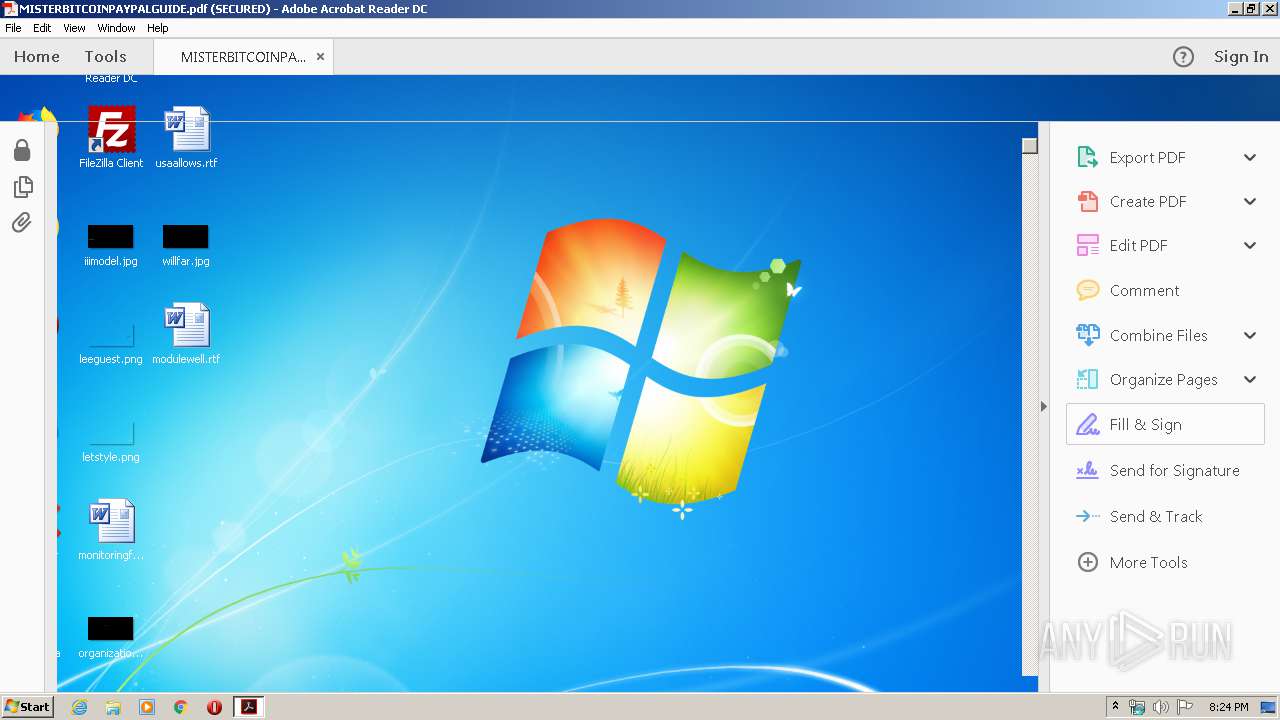
Task: Open Windows Explorer folder in taskbar
Action: (113, 707)
